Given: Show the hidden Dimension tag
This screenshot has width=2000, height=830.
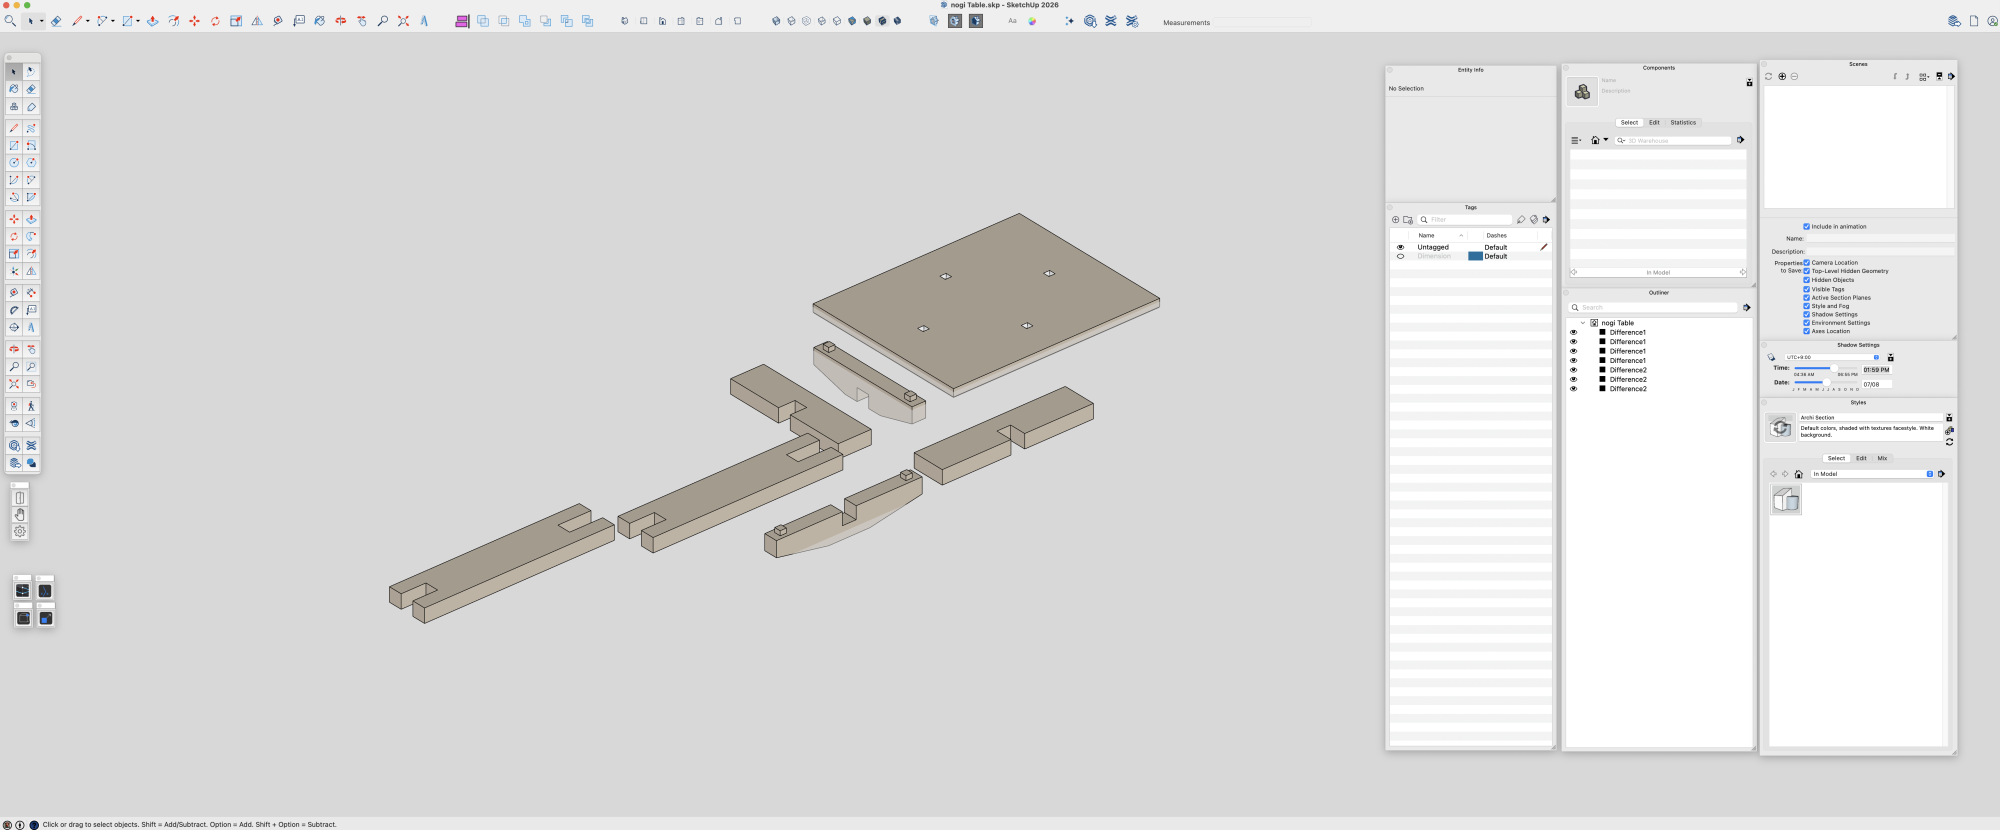Looking at the screenshot, I should pyautogui.click(x=1400, y=257).
